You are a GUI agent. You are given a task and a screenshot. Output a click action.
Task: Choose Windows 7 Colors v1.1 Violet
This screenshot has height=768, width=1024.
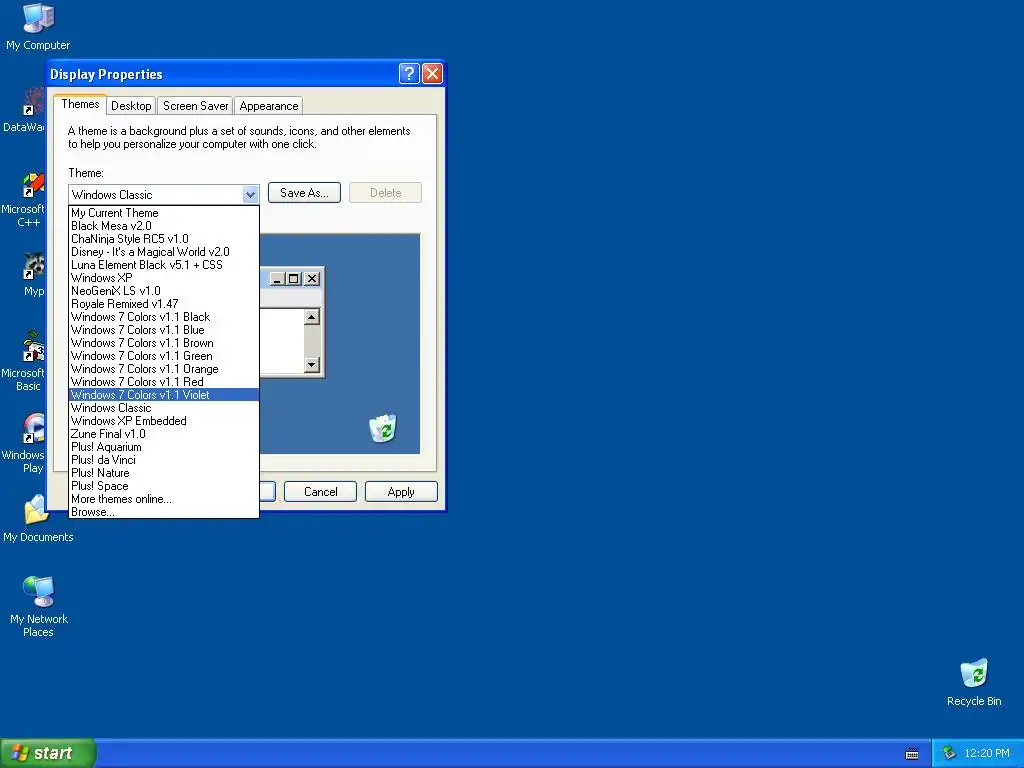coord(164,395)
